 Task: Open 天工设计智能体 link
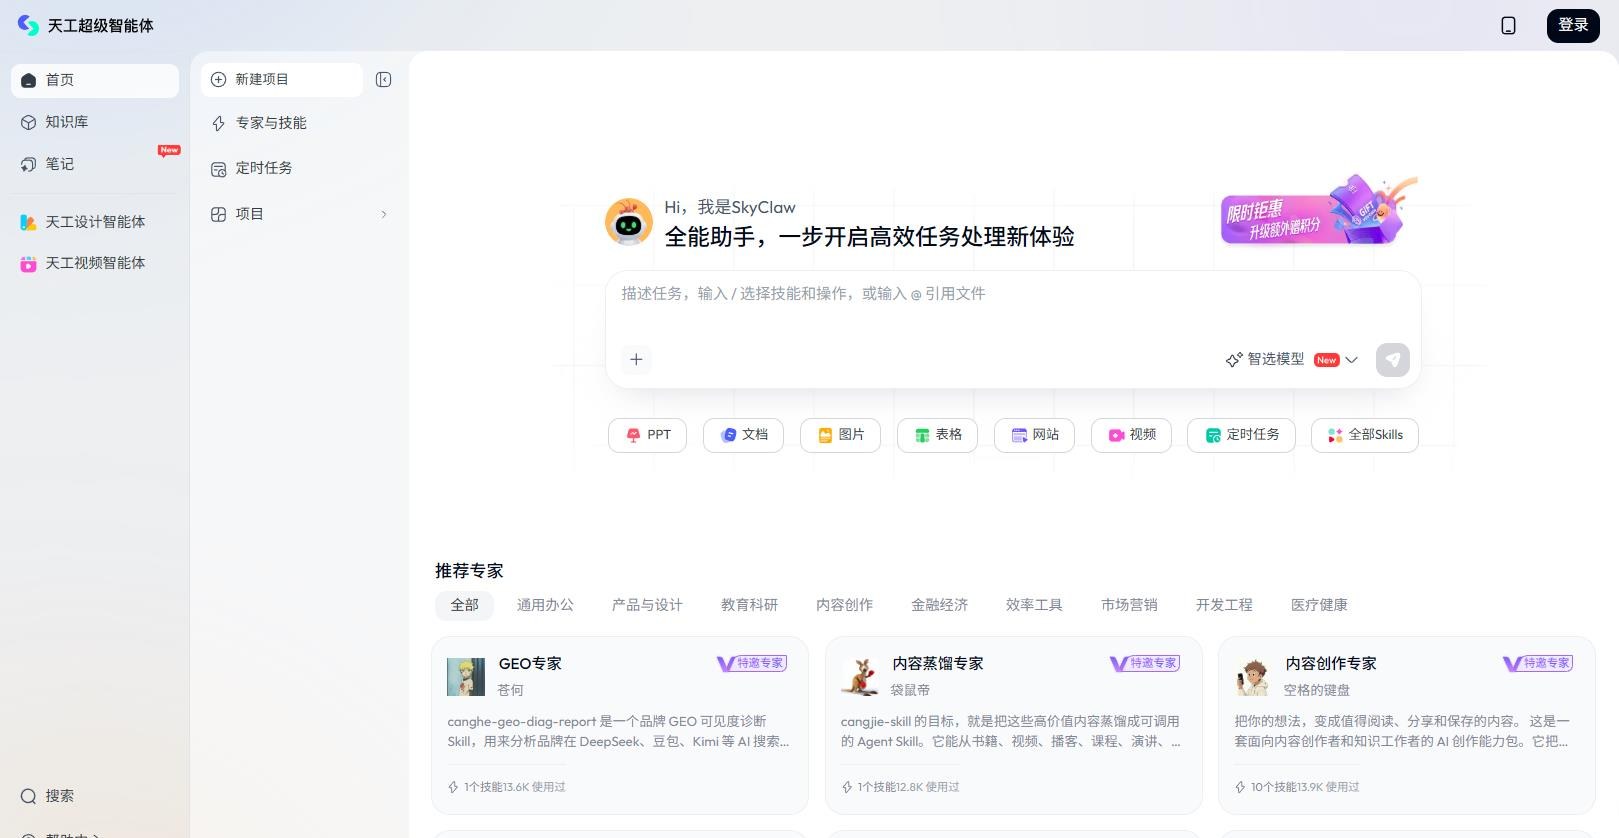pyautogui.click(x=95, y=222)
